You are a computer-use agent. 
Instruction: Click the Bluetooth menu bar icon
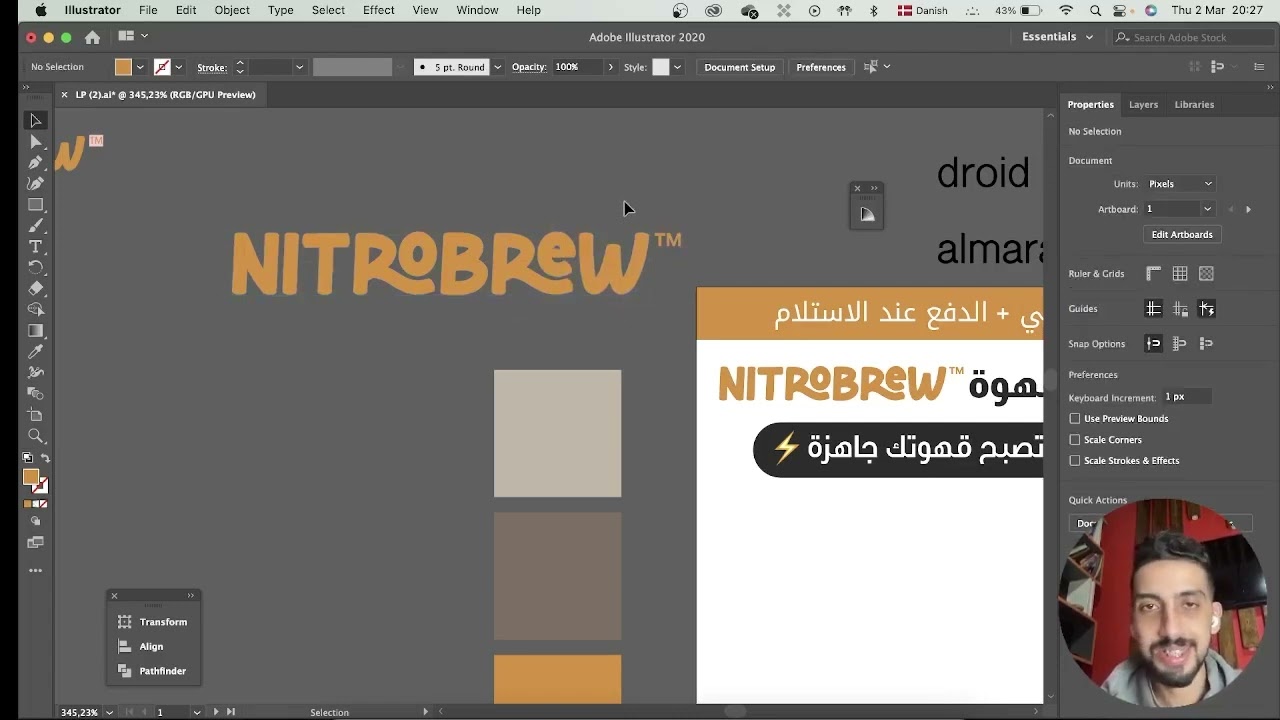tap(873, 10)
